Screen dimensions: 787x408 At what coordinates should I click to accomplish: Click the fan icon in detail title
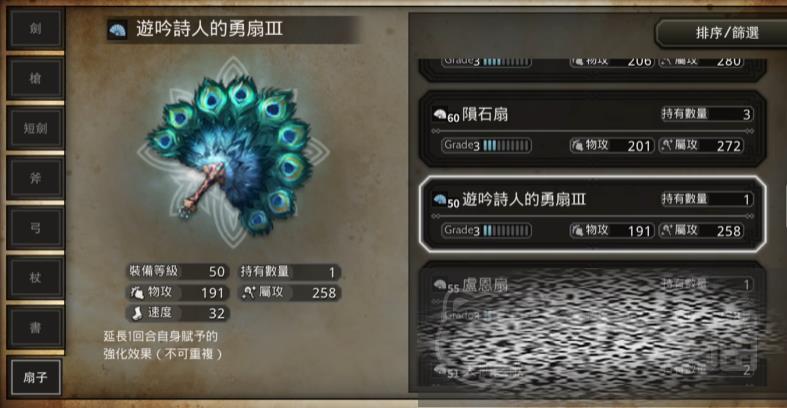(117, 30)
